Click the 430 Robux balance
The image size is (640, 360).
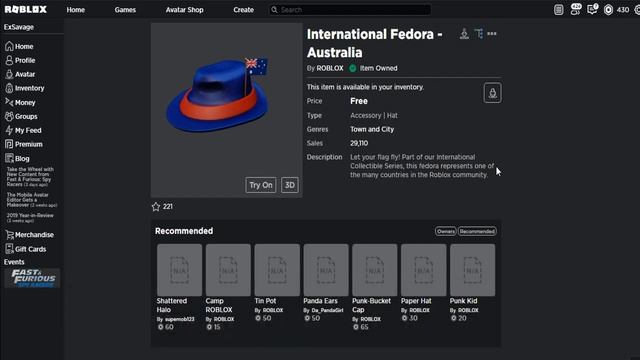pos(622,10)
